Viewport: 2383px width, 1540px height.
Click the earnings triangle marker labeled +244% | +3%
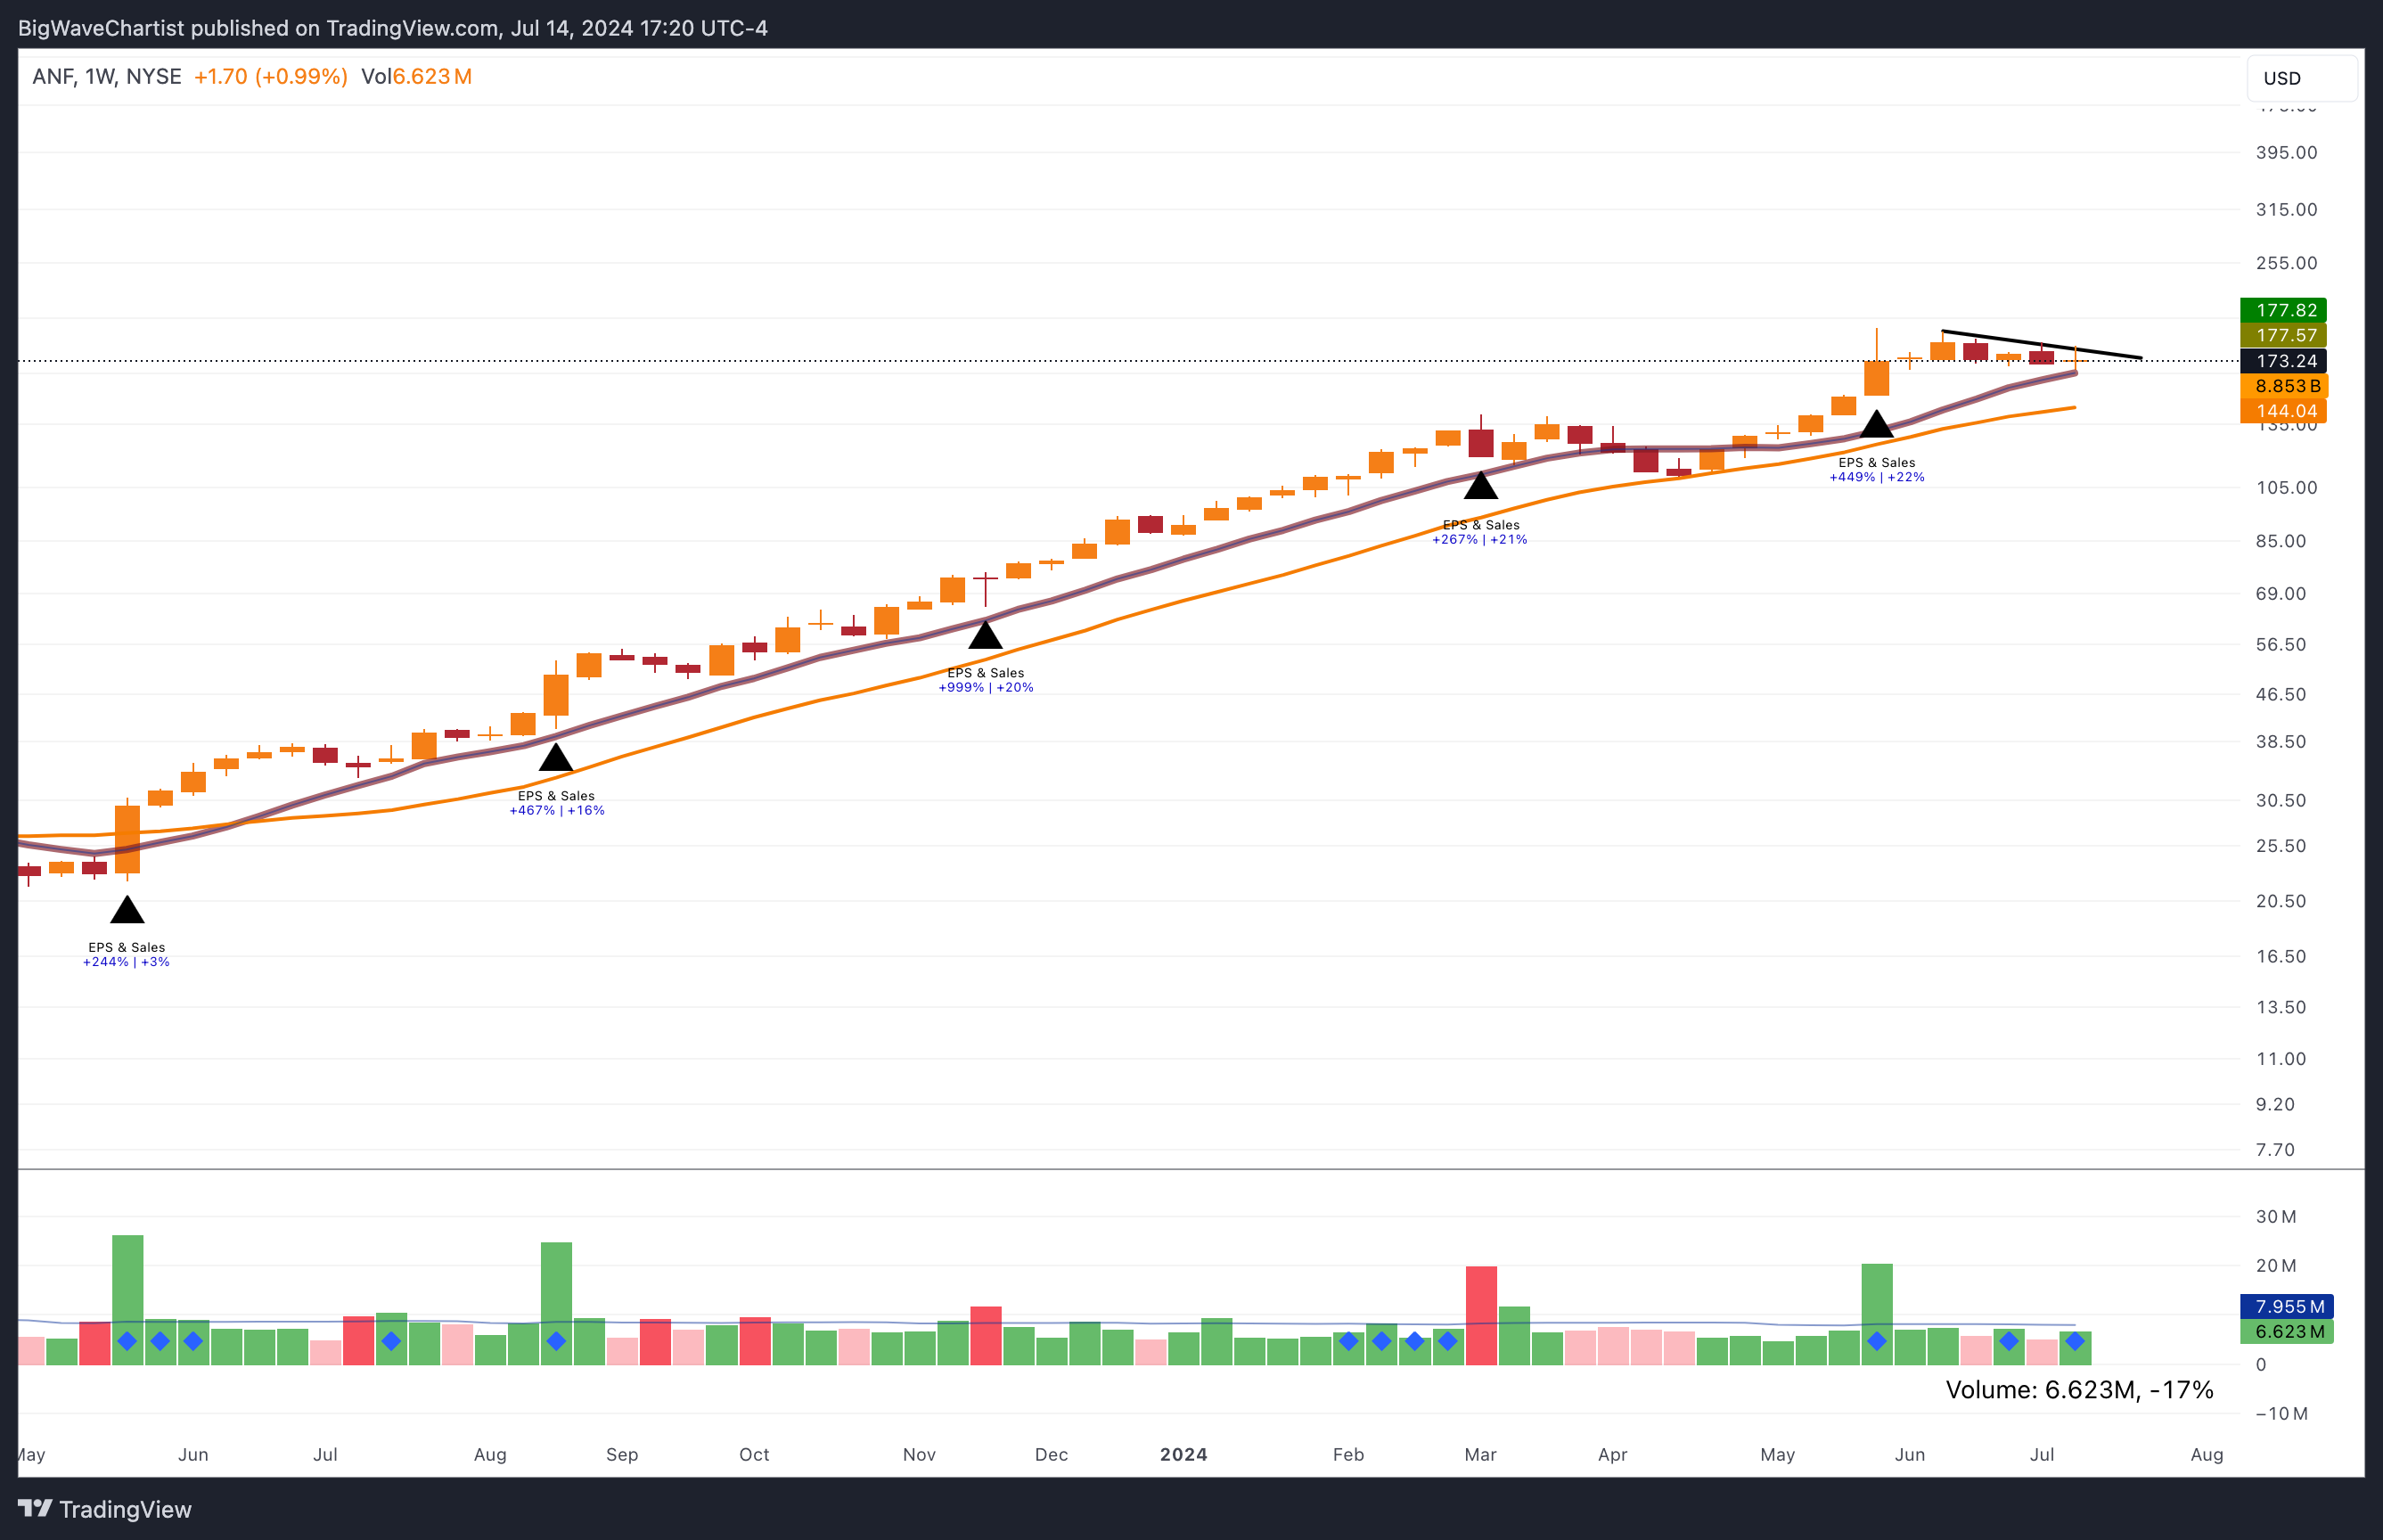pos(127,911)
